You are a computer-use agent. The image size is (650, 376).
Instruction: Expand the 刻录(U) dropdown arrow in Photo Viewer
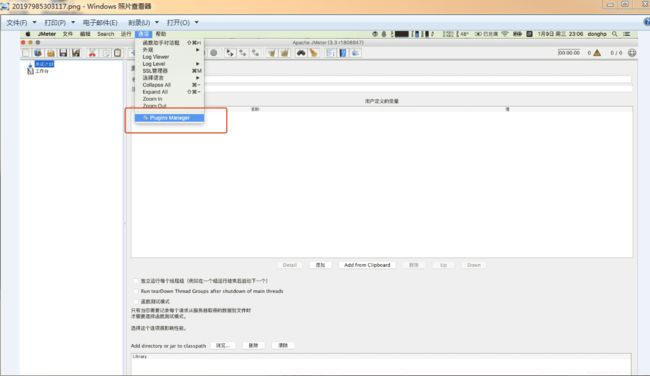click(157, 22)
